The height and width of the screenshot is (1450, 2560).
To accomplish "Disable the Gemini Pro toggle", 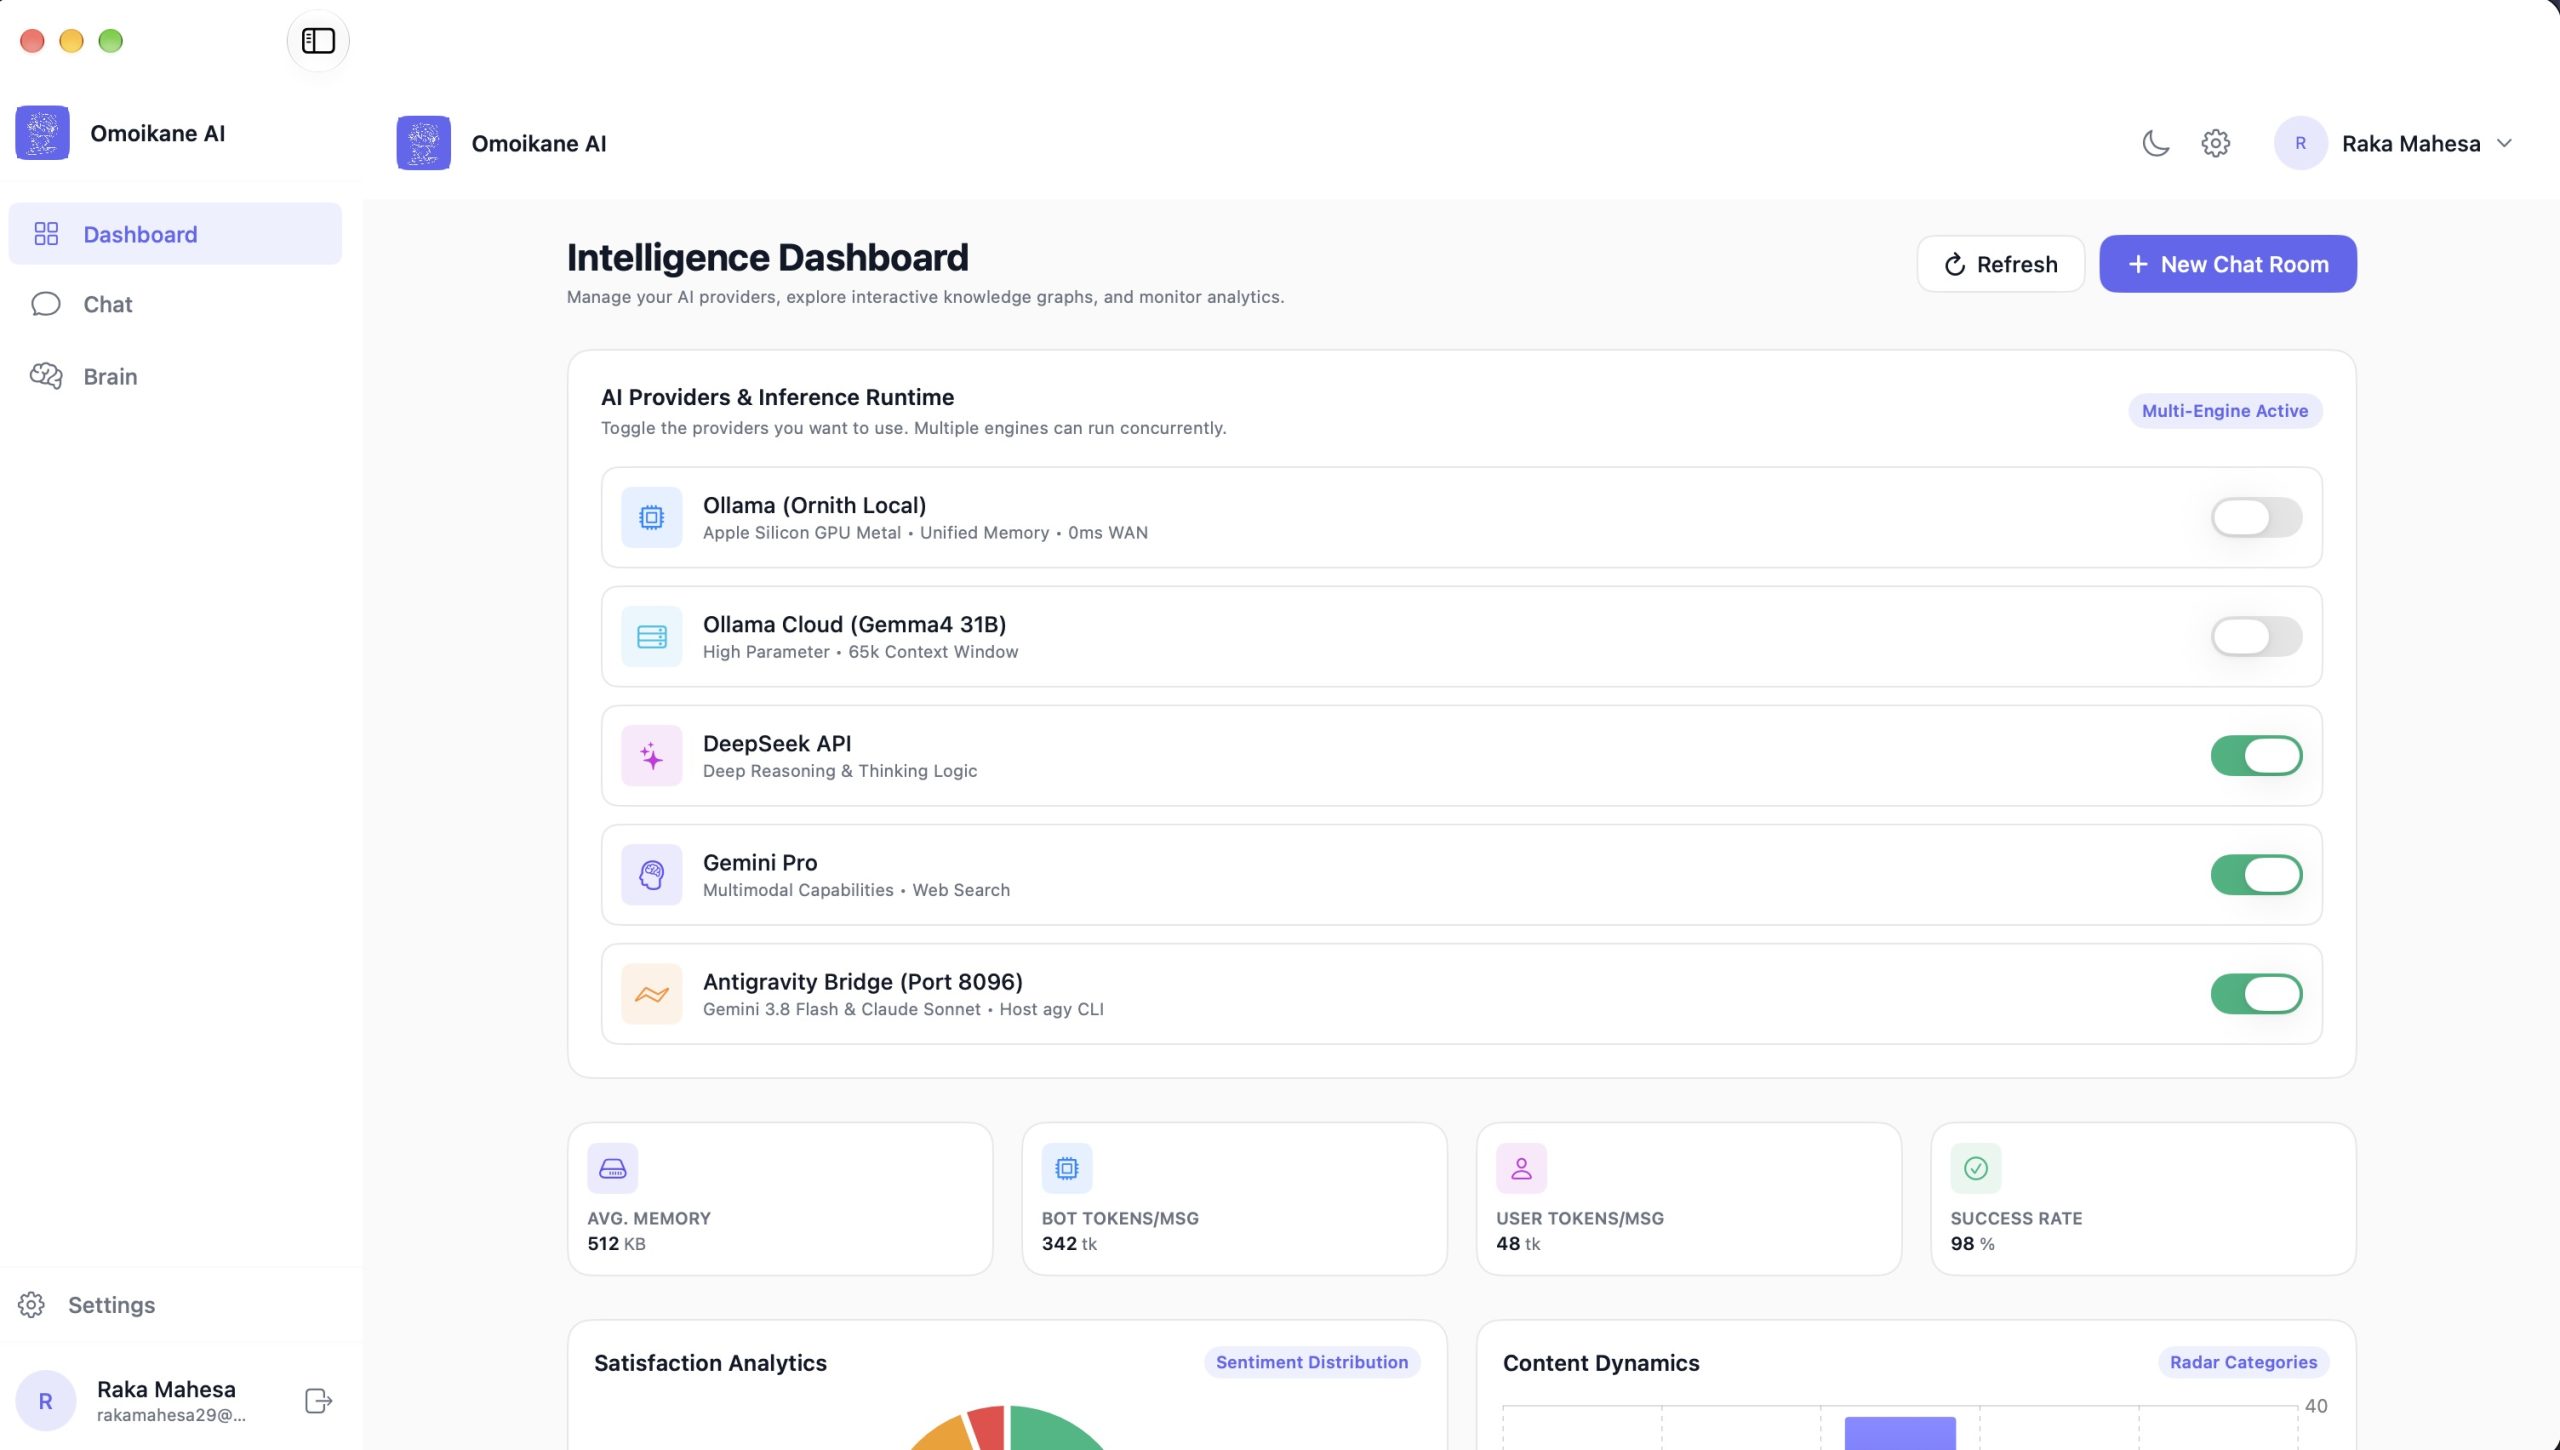I will [x=2257, y=875].
